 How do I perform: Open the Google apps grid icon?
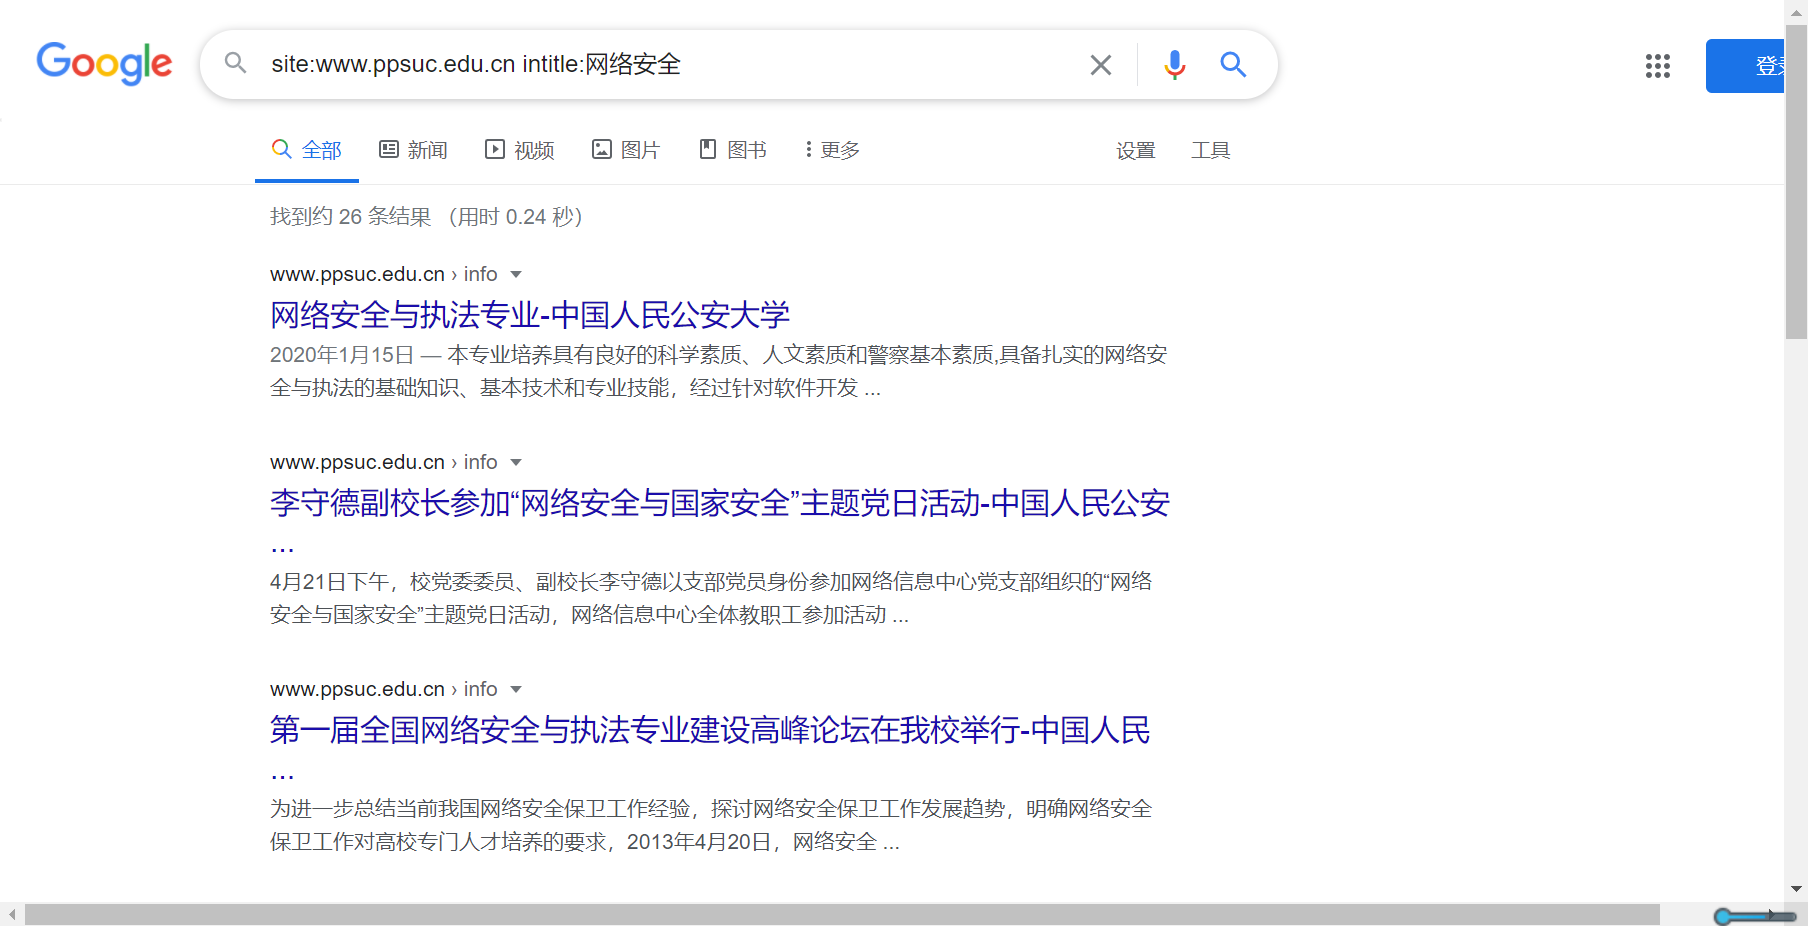[1658, 66]
